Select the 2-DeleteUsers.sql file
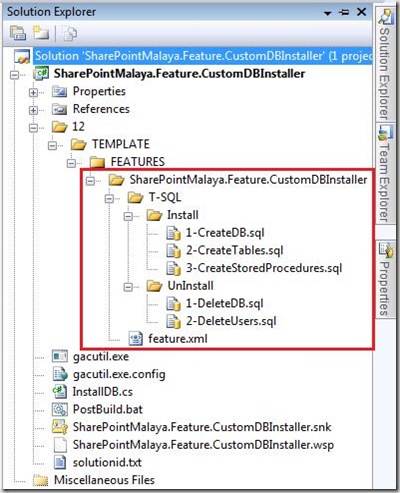The height and width of the screenshot is (493, 400). (x=231, y=321)
